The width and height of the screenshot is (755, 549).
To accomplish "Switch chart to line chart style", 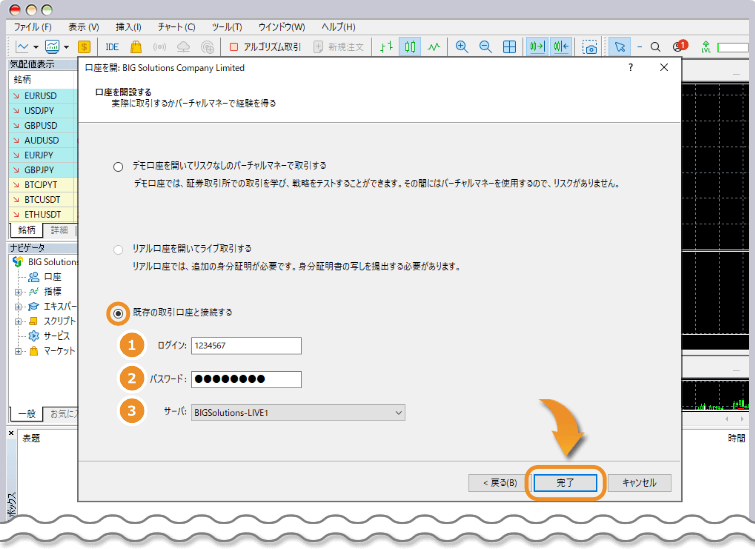I will [x=434, y=47].
